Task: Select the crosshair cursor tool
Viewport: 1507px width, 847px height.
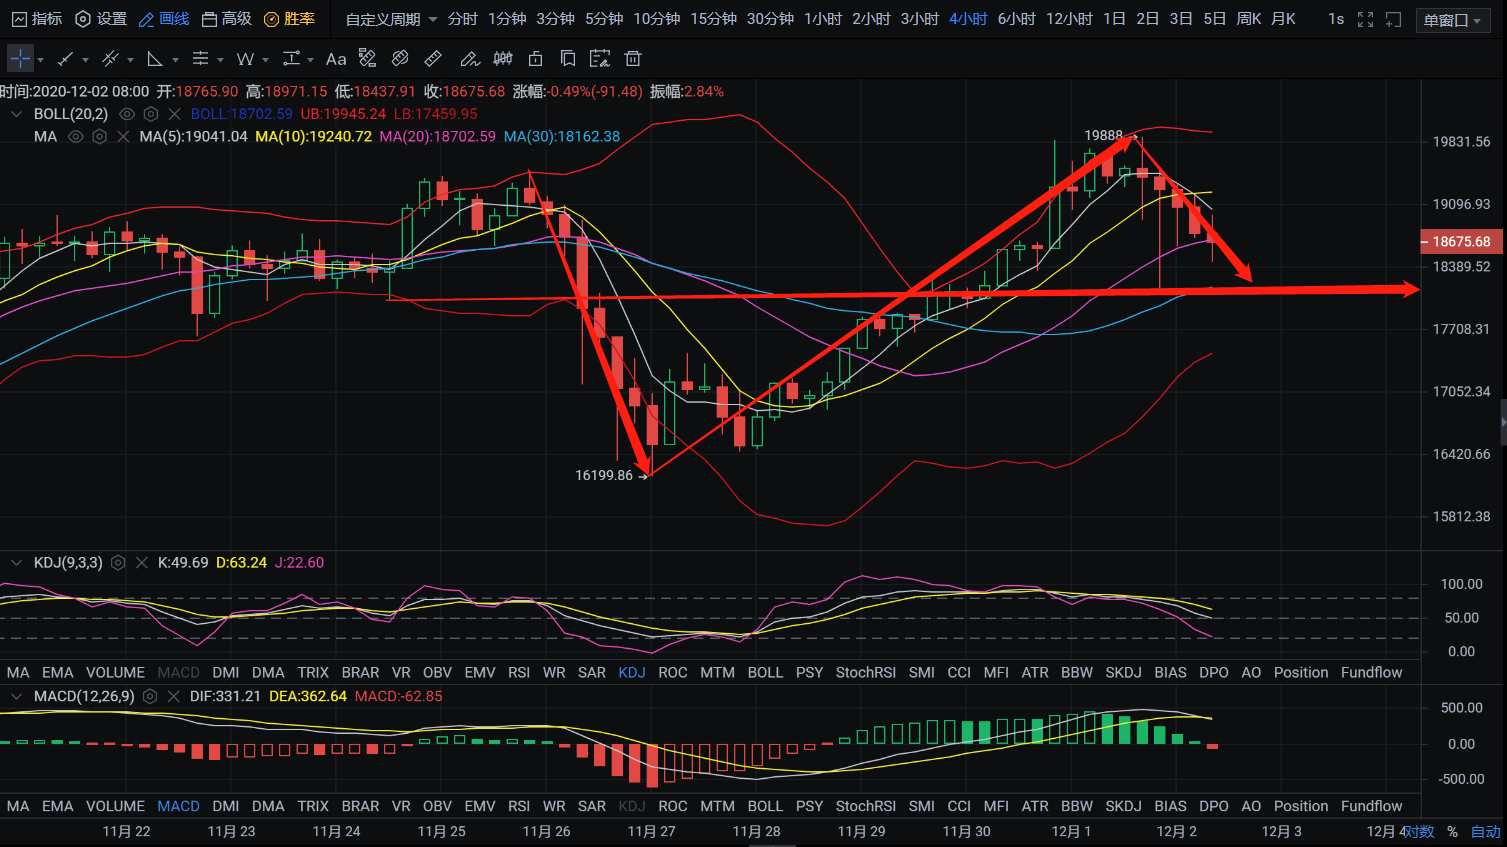Action: tap(20, 59)
